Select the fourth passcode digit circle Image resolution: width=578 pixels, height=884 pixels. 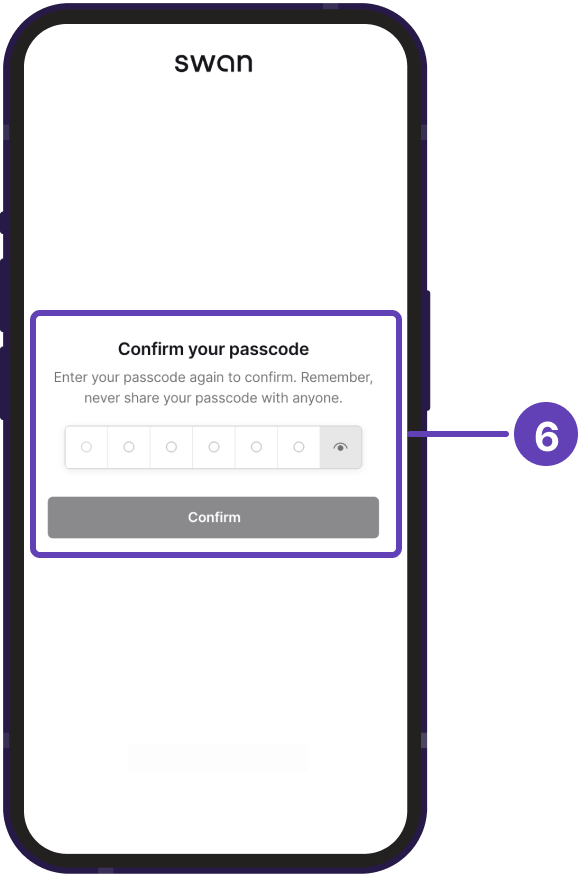[214, 447]
